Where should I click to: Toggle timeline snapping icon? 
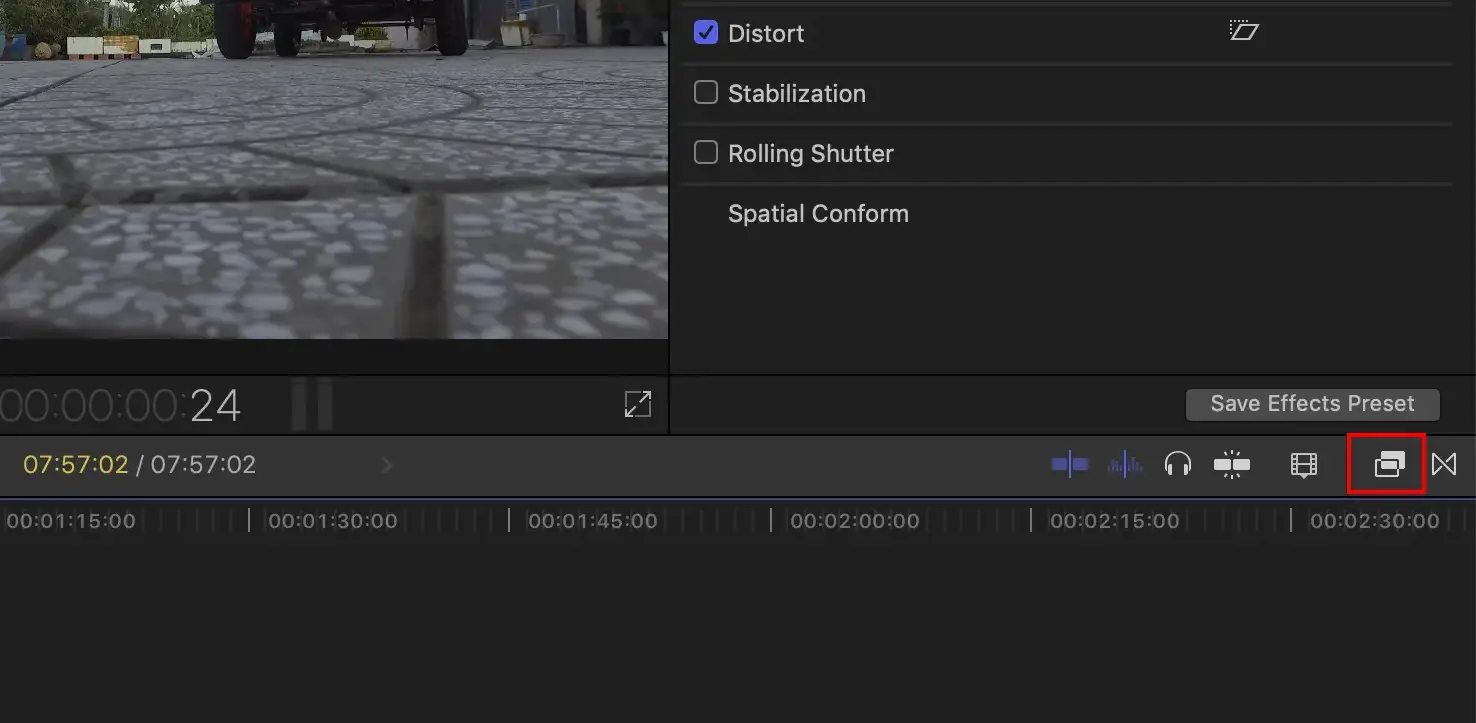[x=1232, y=464]
